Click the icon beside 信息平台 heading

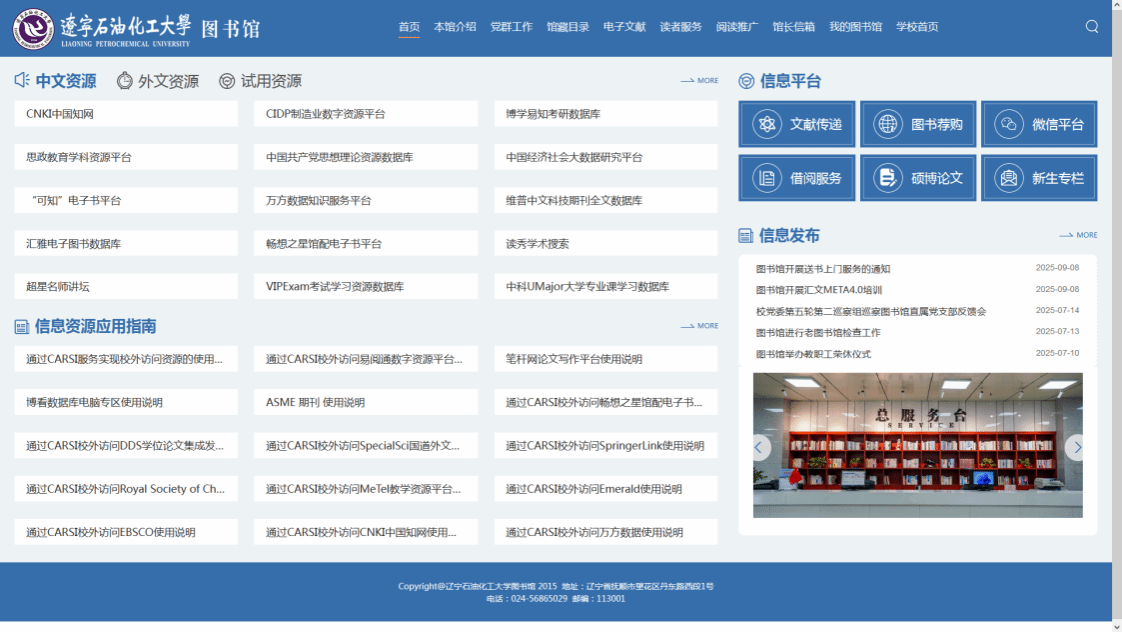point(746,81)
